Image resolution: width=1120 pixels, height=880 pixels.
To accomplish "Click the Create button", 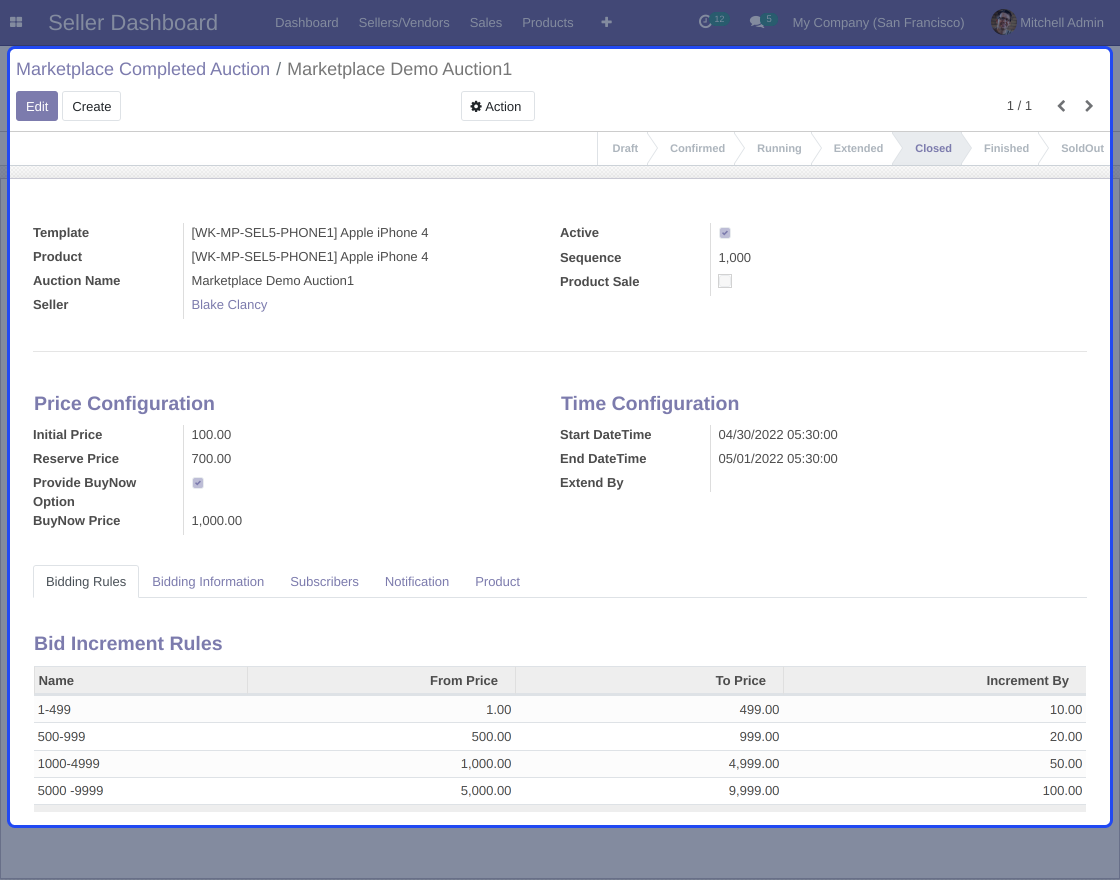I will [91, 106].
